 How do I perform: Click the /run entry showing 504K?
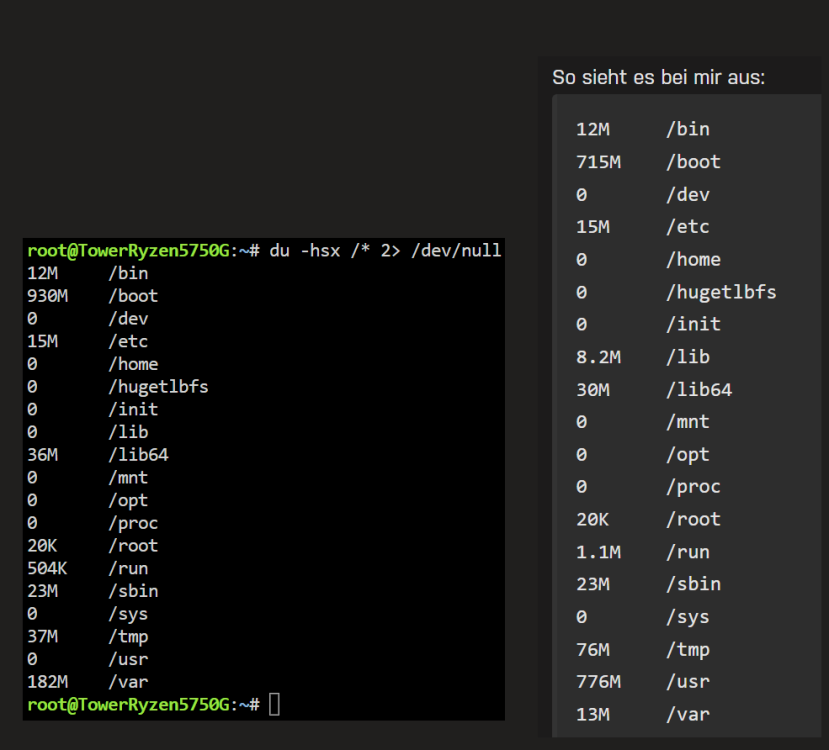click(88, 568)
